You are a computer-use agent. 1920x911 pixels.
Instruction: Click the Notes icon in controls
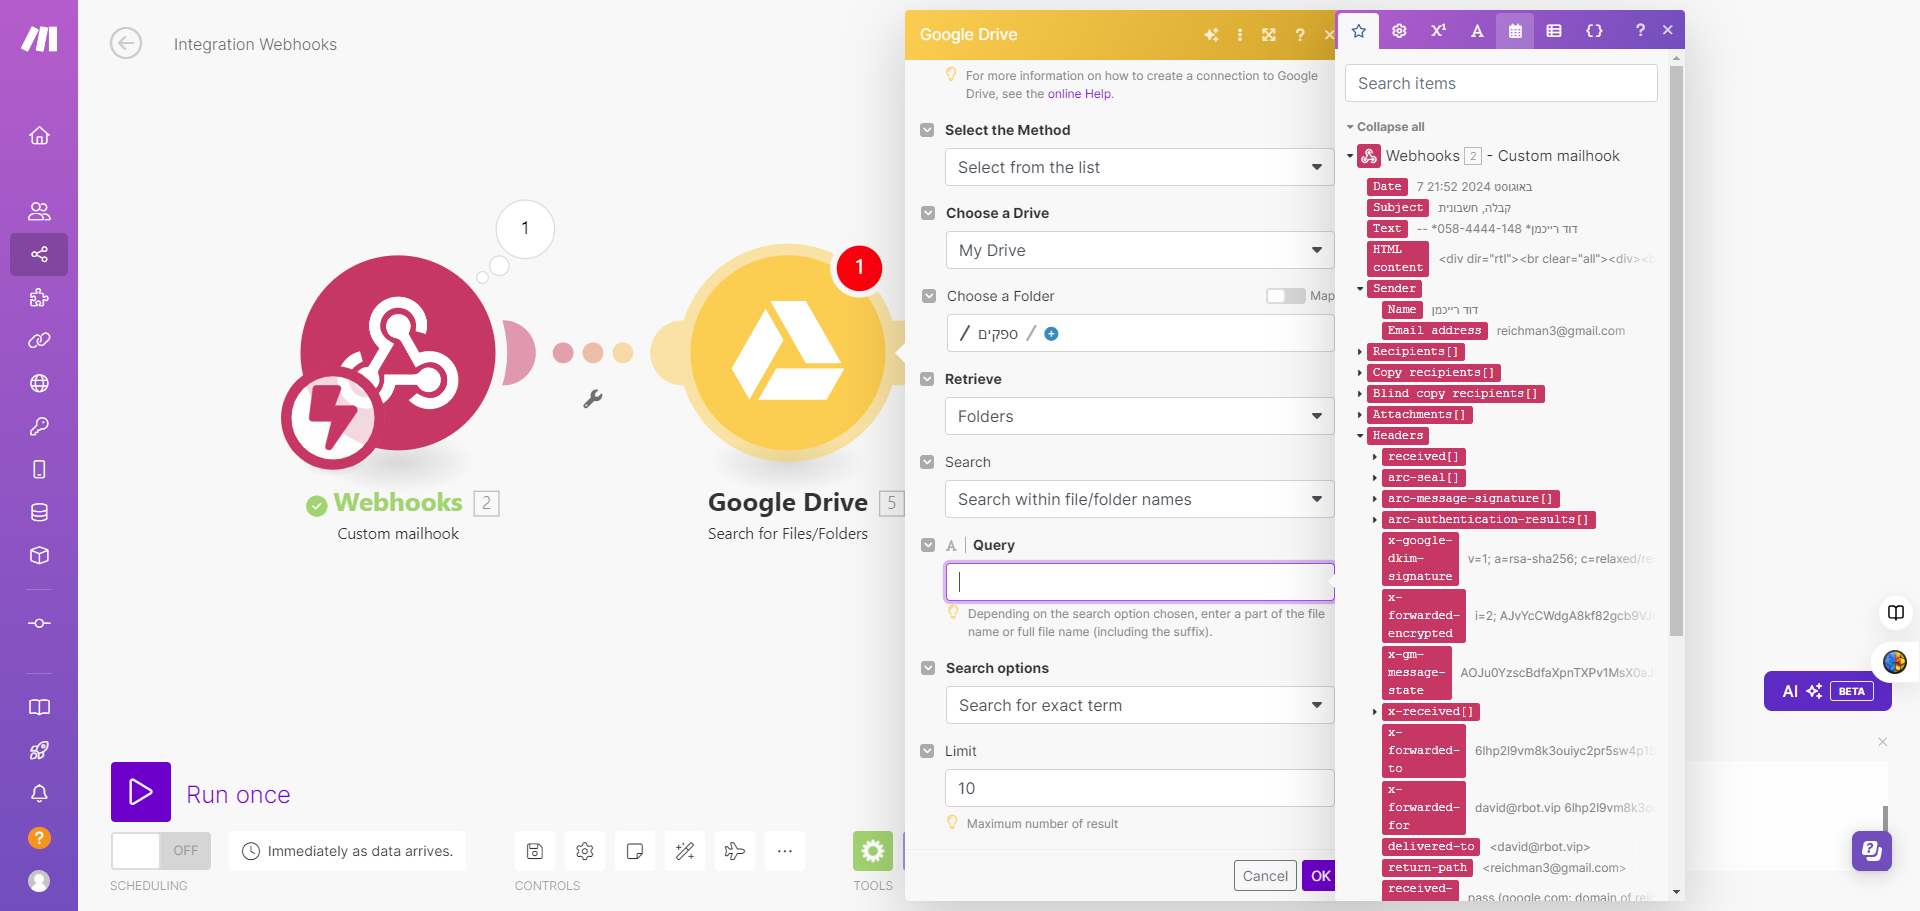coord(635,851)
